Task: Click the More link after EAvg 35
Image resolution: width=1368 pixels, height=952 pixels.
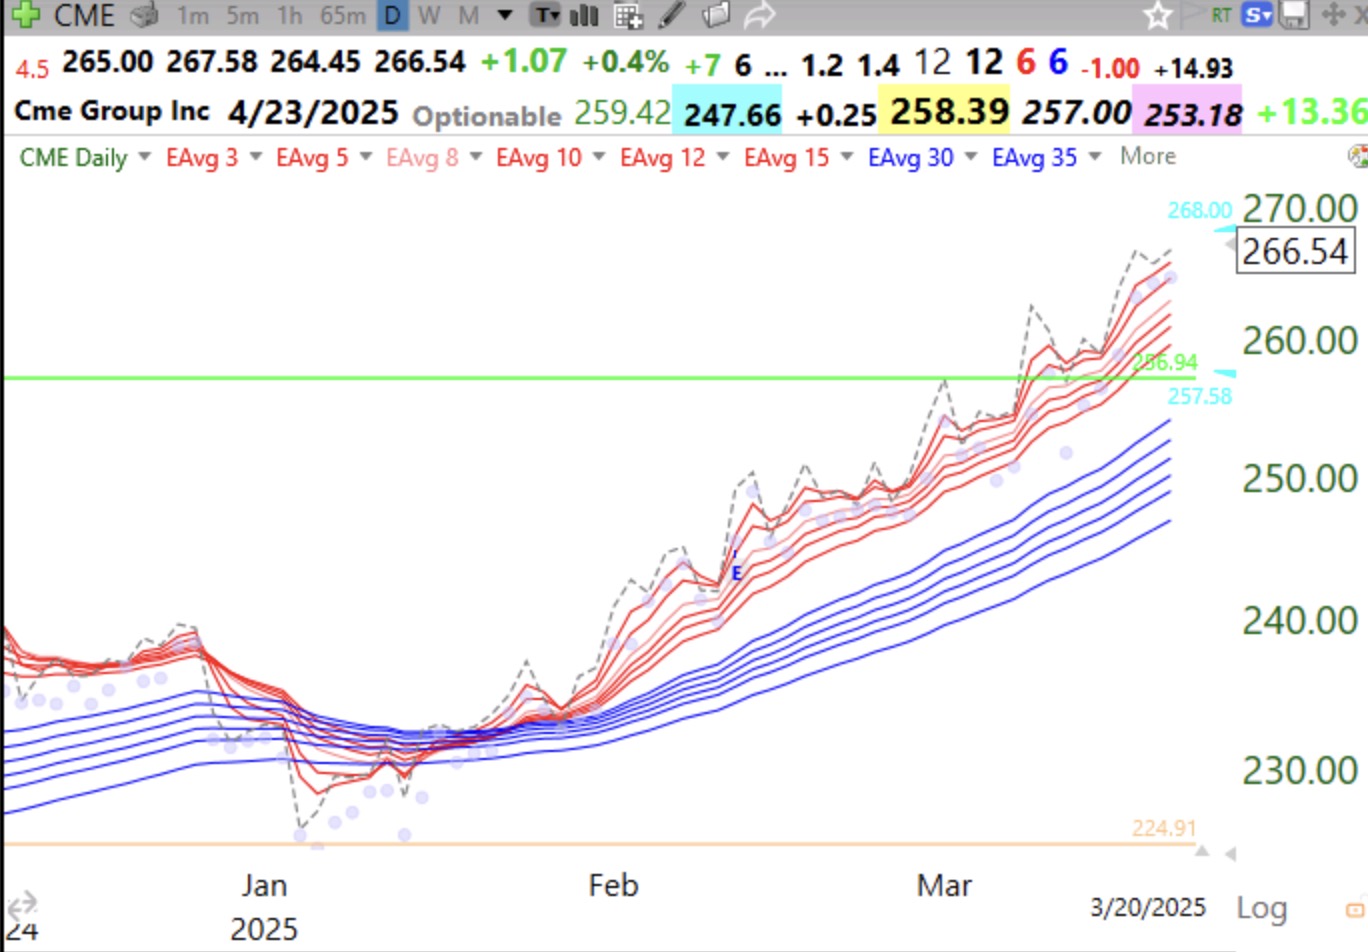Action: [1146, 157]
